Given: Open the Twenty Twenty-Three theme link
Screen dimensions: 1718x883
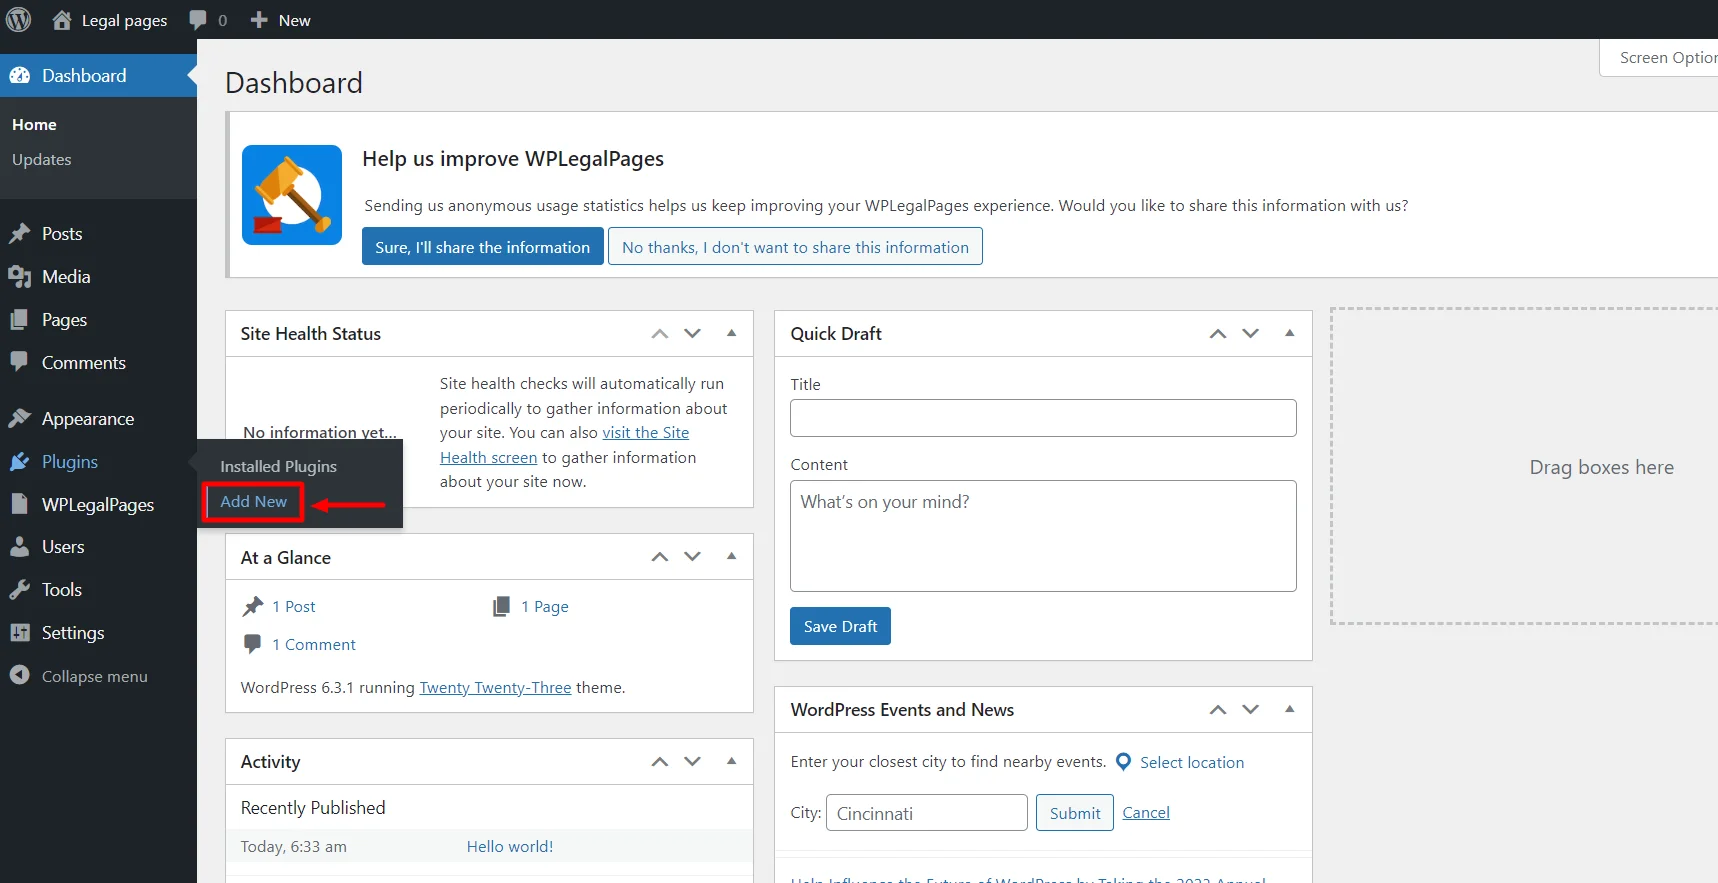Looking at the screenshot, I should pos(495,688).
